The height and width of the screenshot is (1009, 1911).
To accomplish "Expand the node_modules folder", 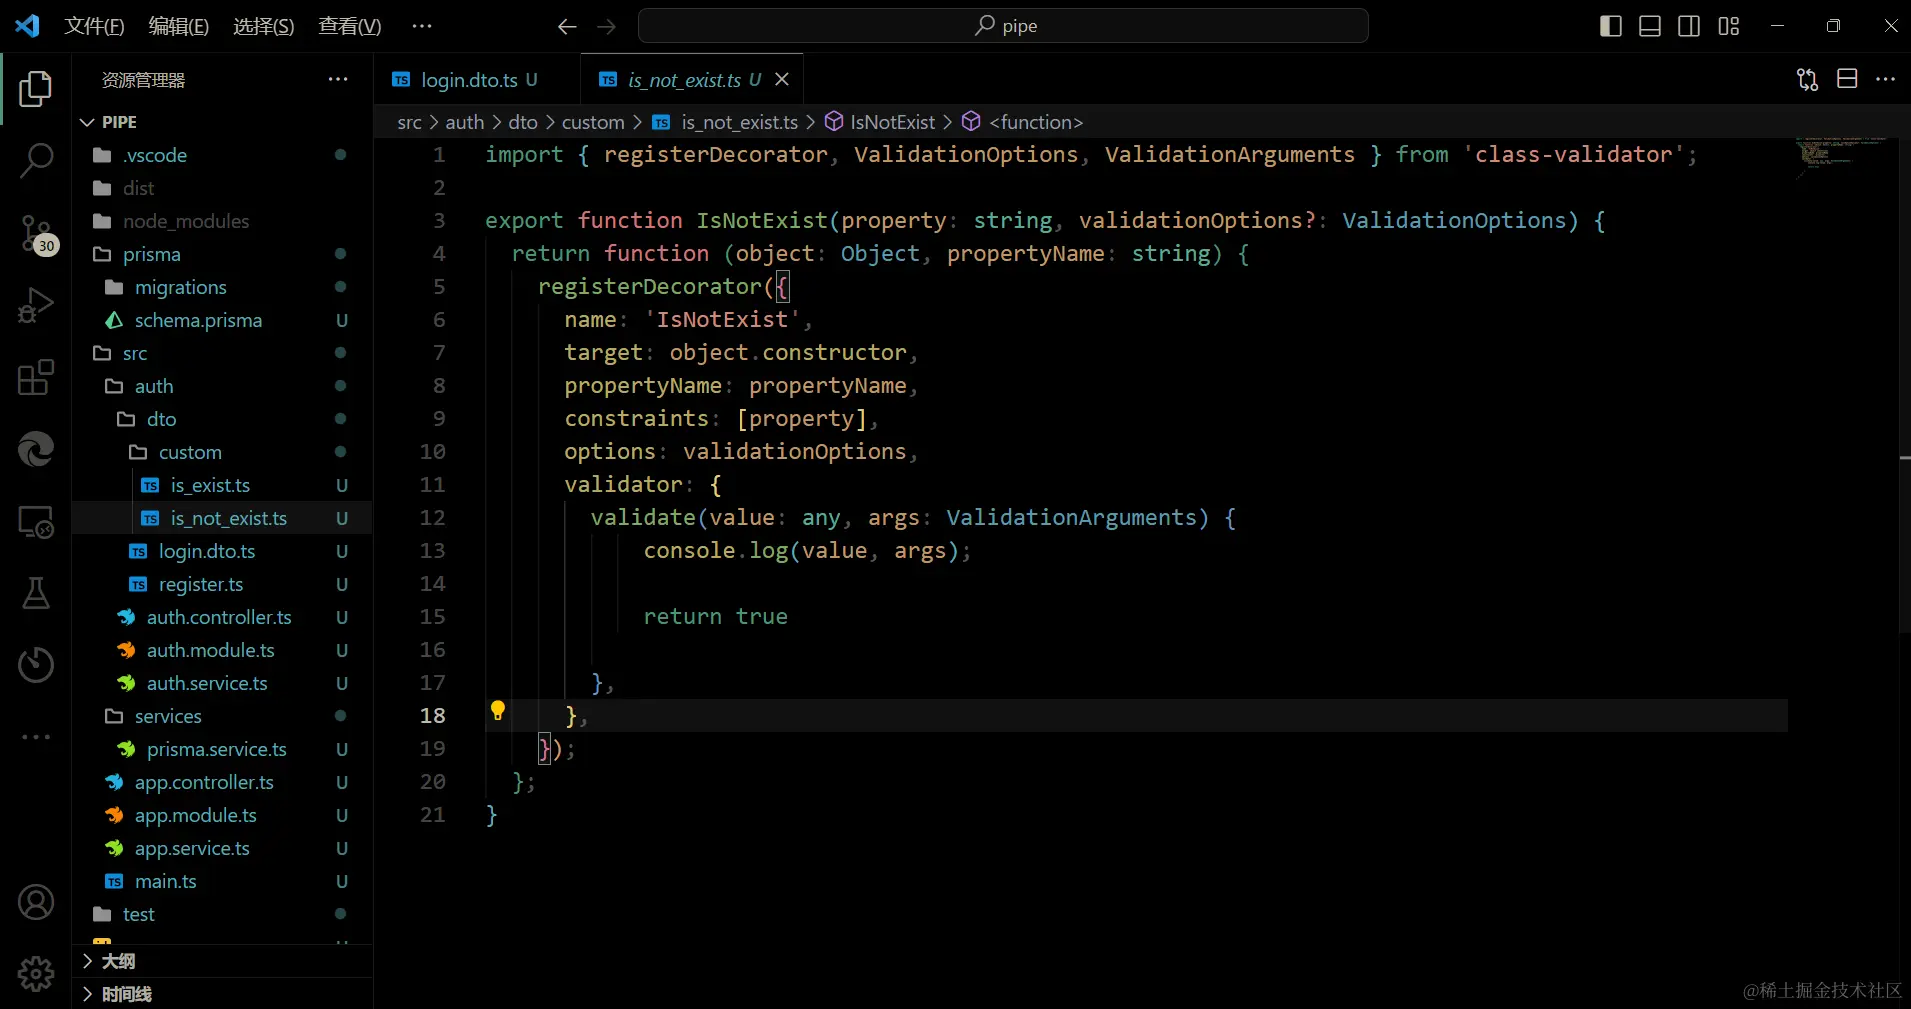I will point(222,221).
